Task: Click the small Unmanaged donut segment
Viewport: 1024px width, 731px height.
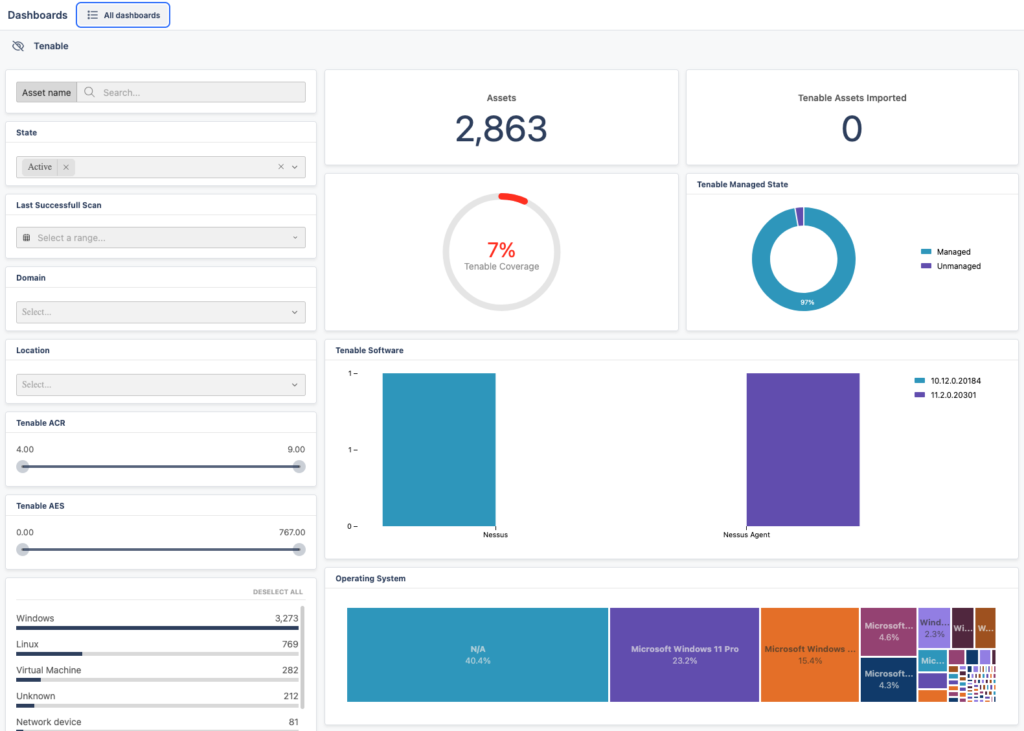Action: pyautogui.click(x=799, y=216)
